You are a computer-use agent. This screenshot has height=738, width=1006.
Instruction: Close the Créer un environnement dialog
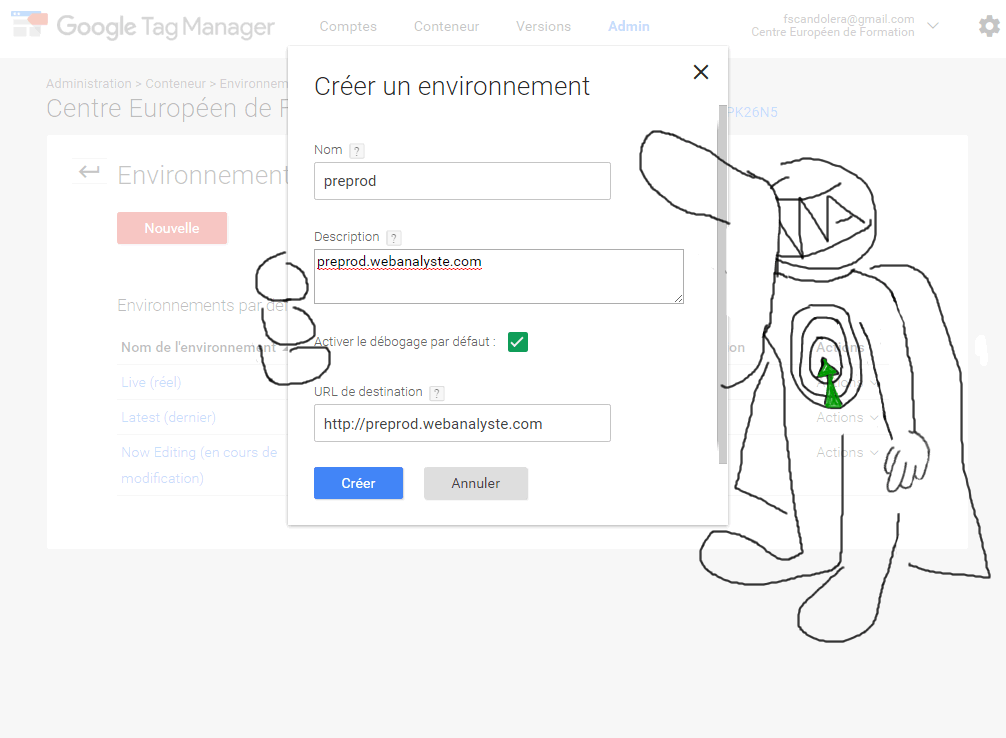700,72
